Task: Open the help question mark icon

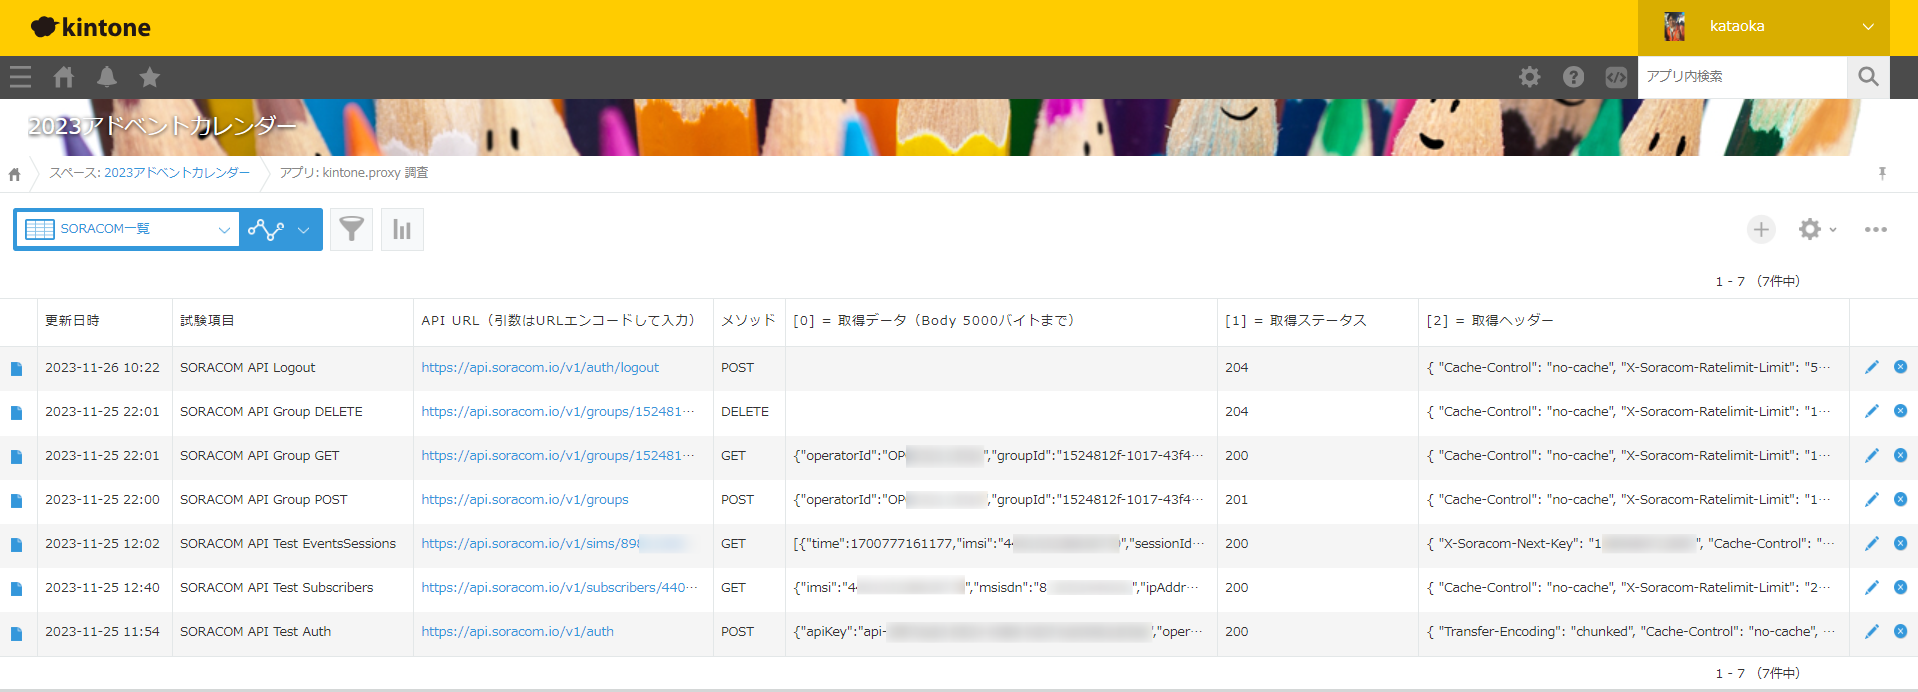Action: [x=1573, y=77]
